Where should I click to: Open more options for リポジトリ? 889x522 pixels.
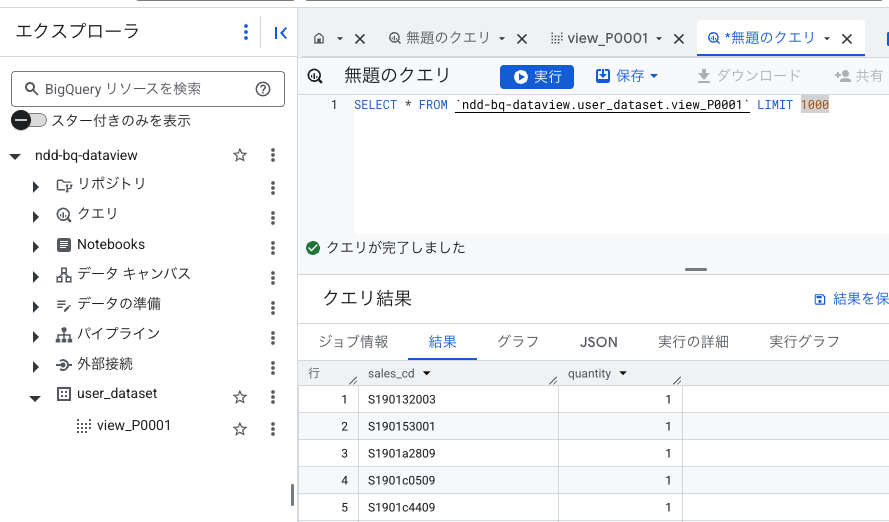pos(273,188)
